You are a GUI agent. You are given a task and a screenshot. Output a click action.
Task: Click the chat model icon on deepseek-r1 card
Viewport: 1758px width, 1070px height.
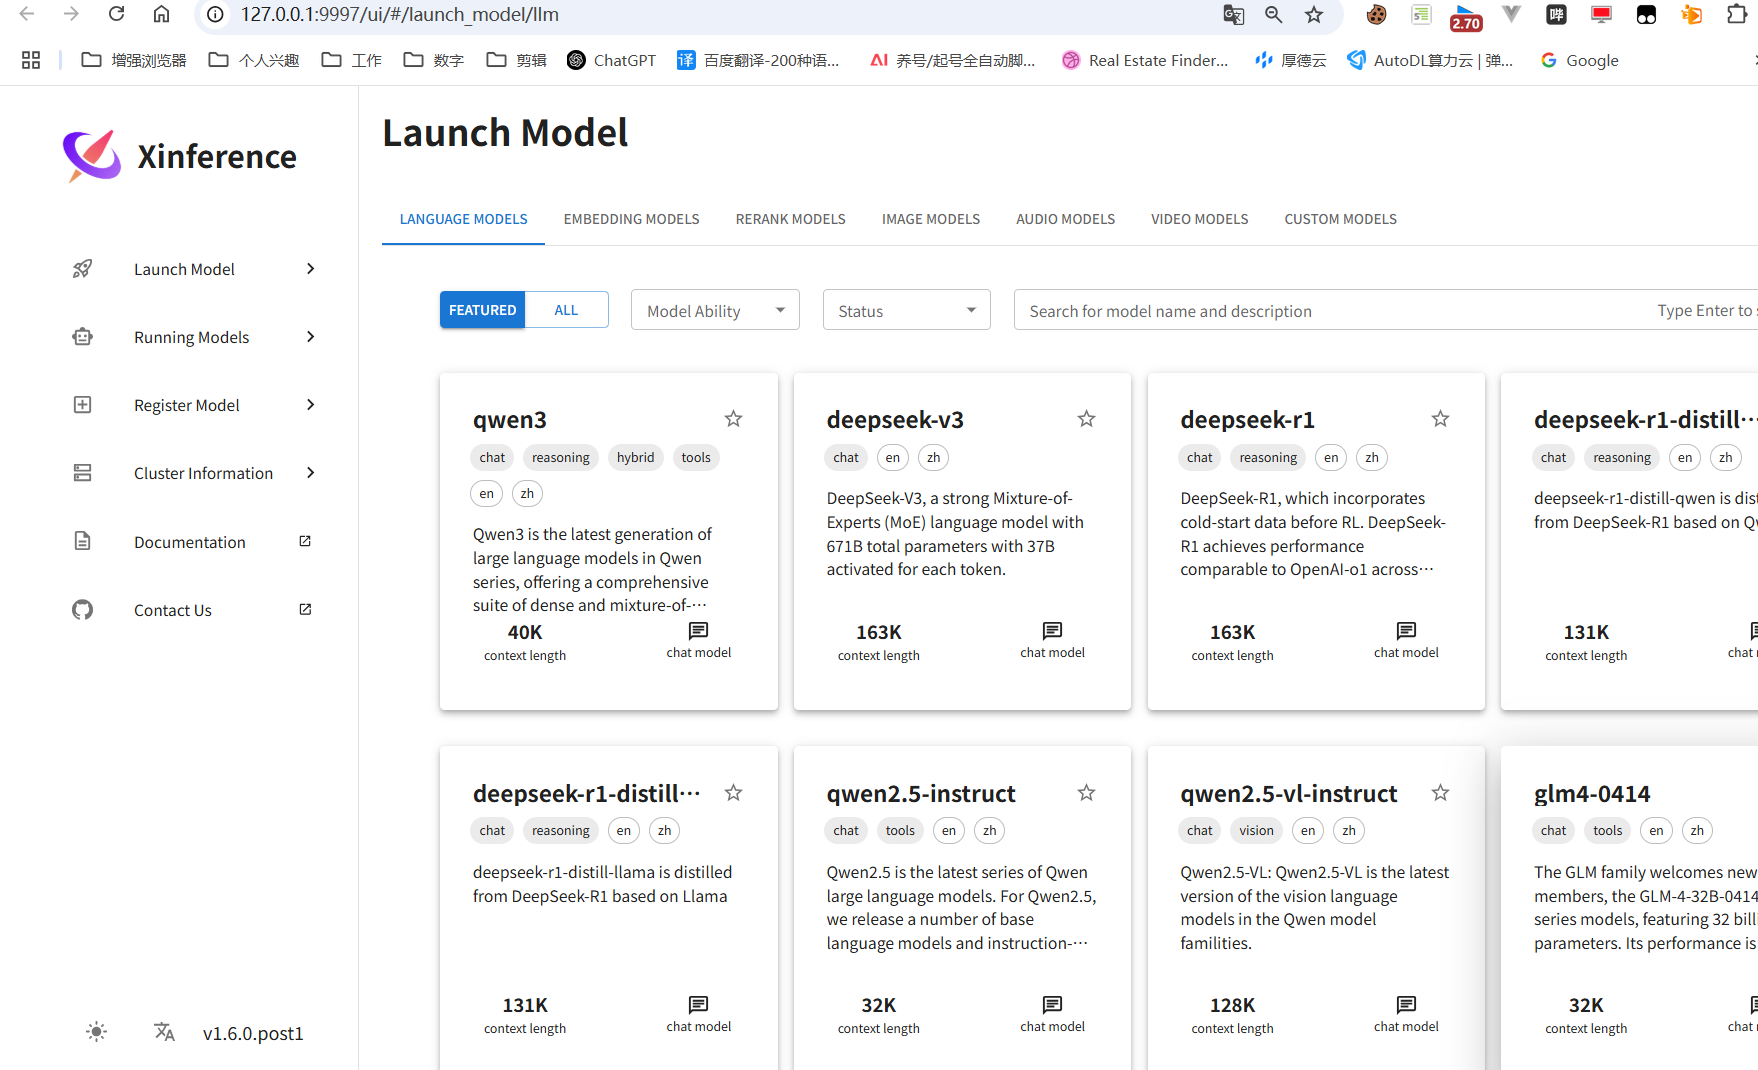[1406, 631]
